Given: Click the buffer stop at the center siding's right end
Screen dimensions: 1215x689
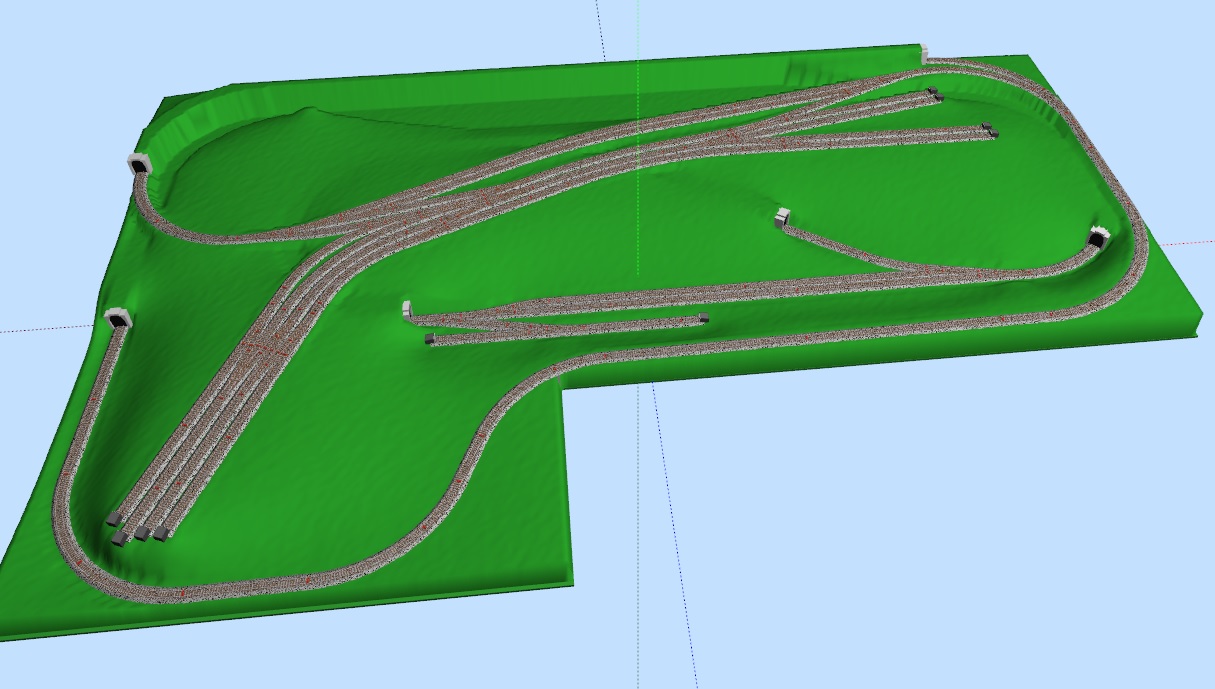Looking at the screenshot, I should click(703, 318).
